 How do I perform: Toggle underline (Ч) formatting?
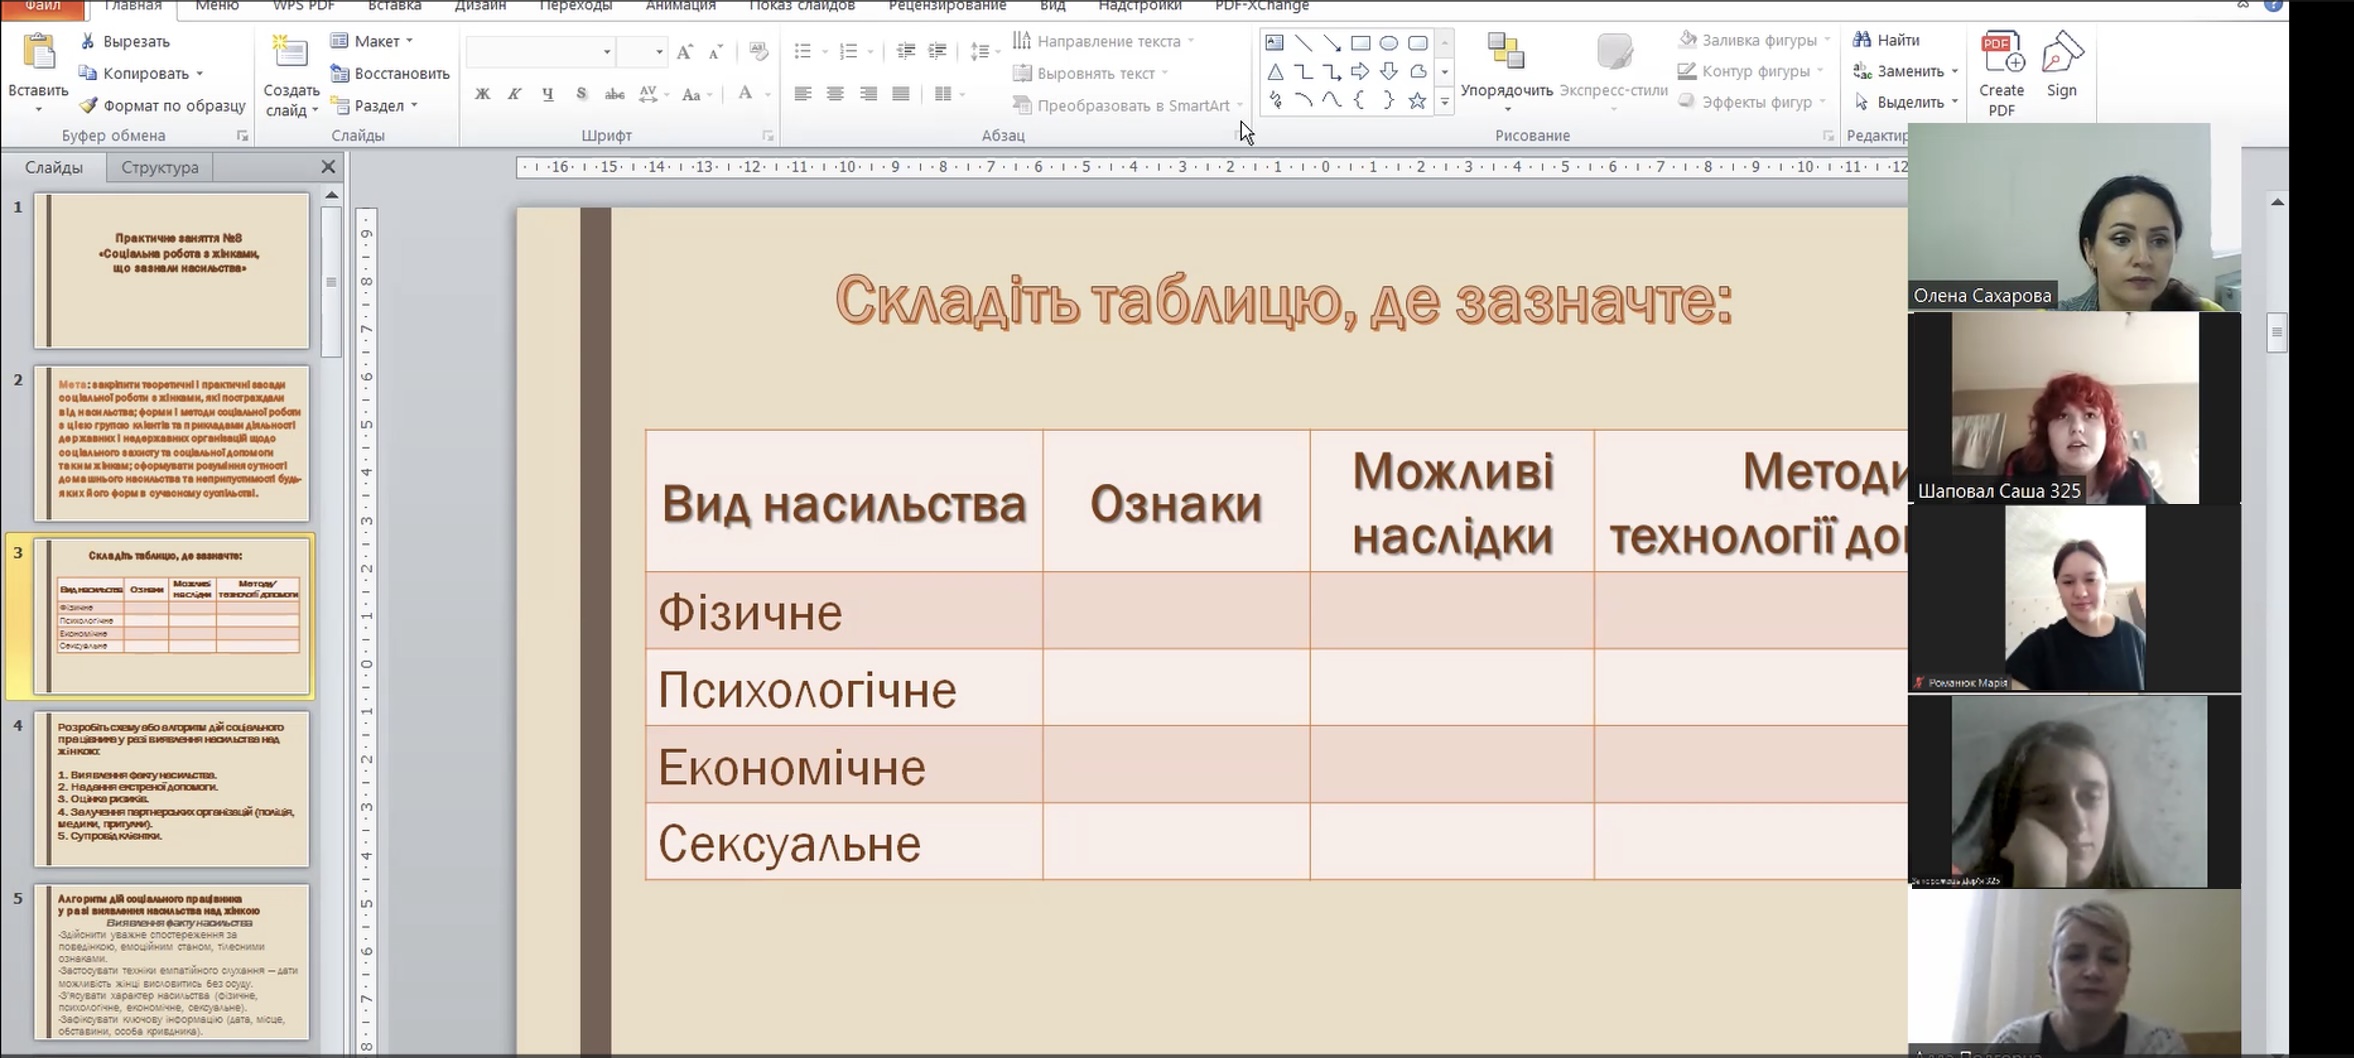pos(547,94)
